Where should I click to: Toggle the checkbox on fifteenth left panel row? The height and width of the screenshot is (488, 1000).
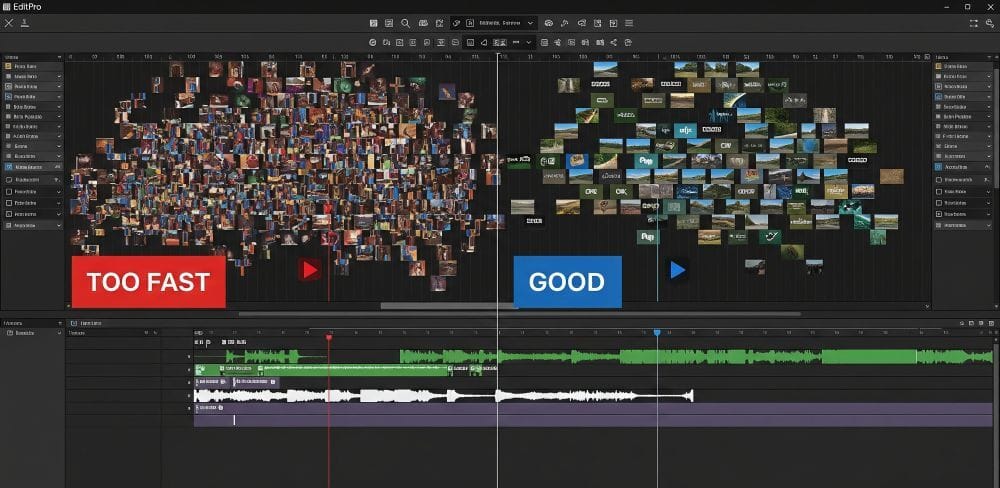coord(10,214)
